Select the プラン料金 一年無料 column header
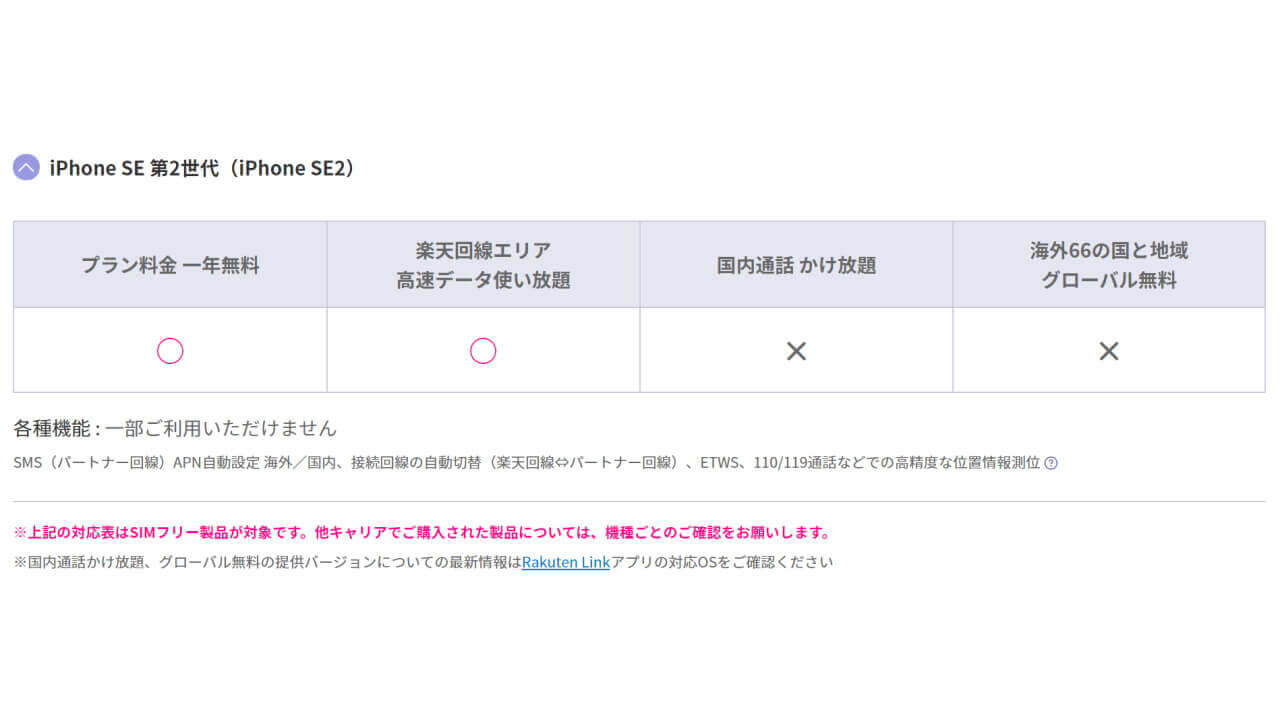 click(x=170, y=265)
